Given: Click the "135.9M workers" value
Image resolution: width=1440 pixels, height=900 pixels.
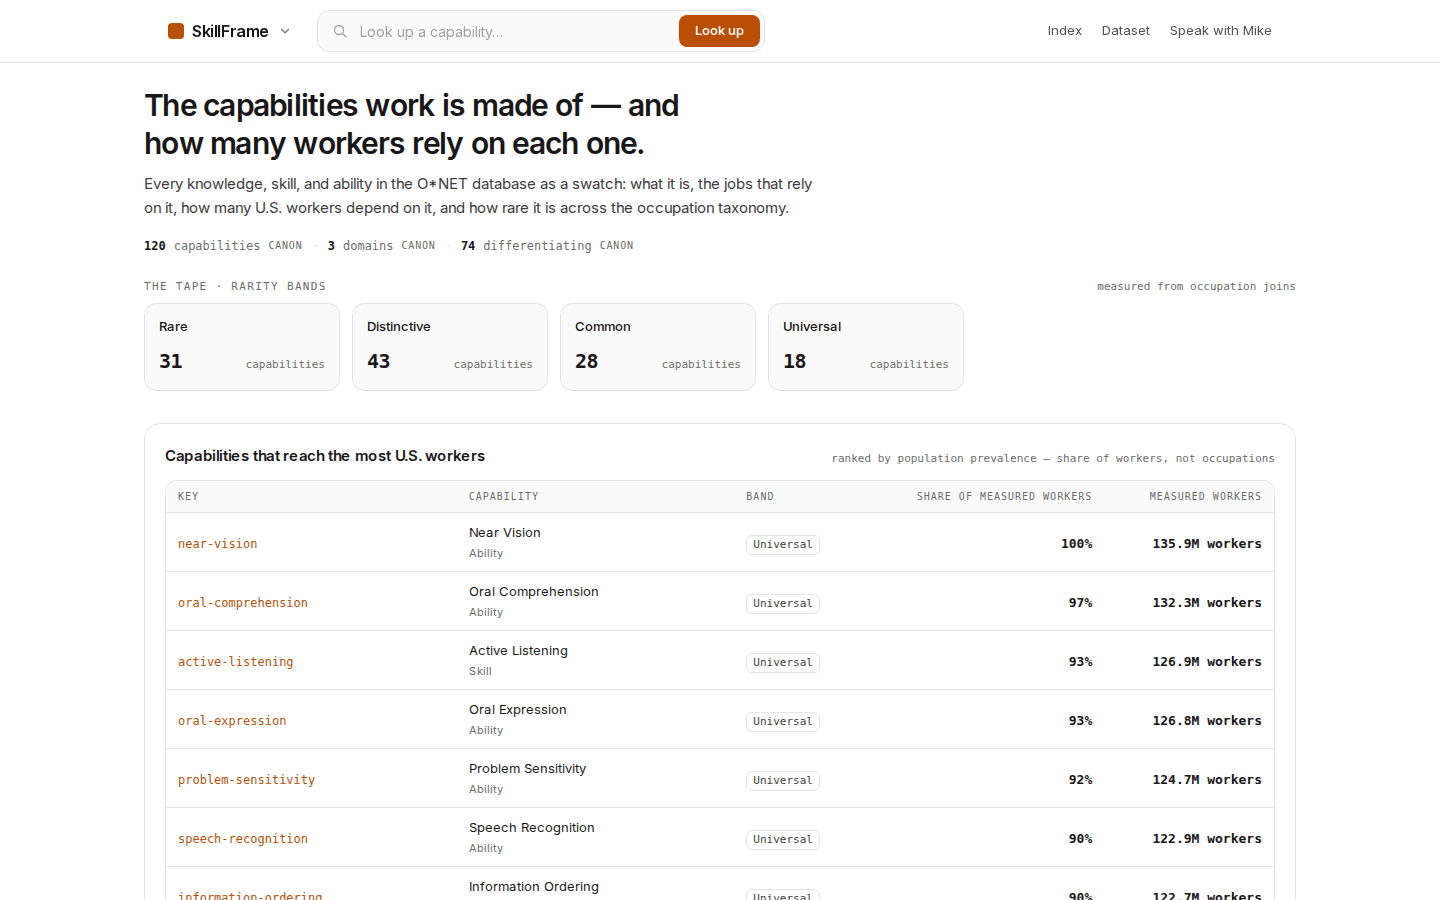Looking at the screenshot, I should [1207, 544].
